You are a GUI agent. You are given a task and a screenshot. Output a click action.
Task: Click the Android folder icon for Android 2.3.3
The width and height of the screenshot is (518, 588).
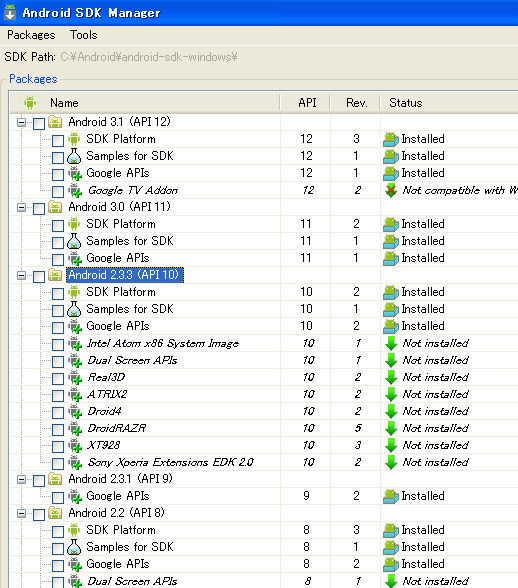click(55, 275)
